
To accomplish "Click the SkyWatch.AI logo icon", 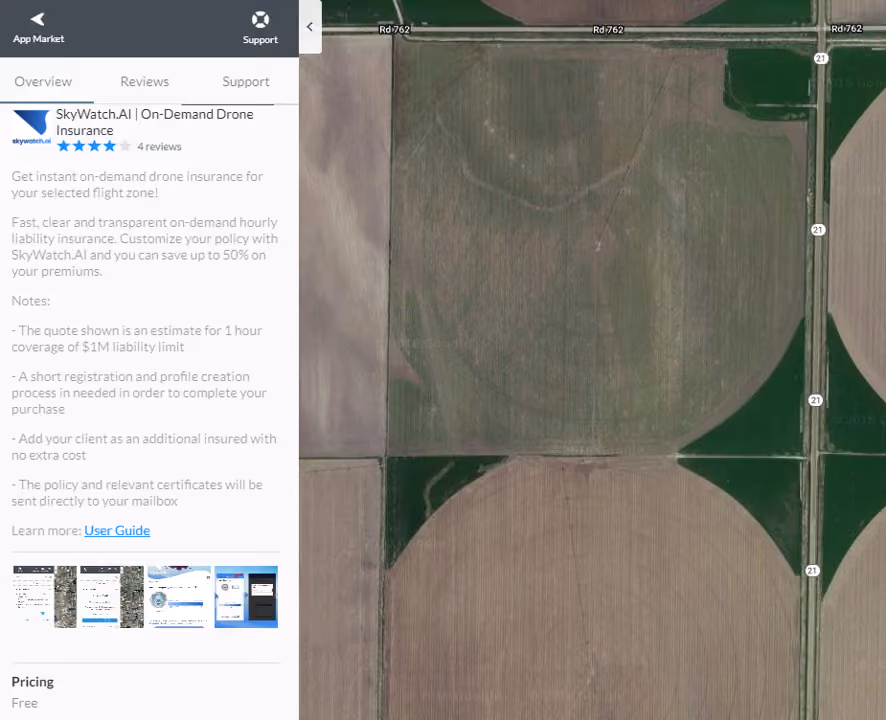I will tap(31, 127).
